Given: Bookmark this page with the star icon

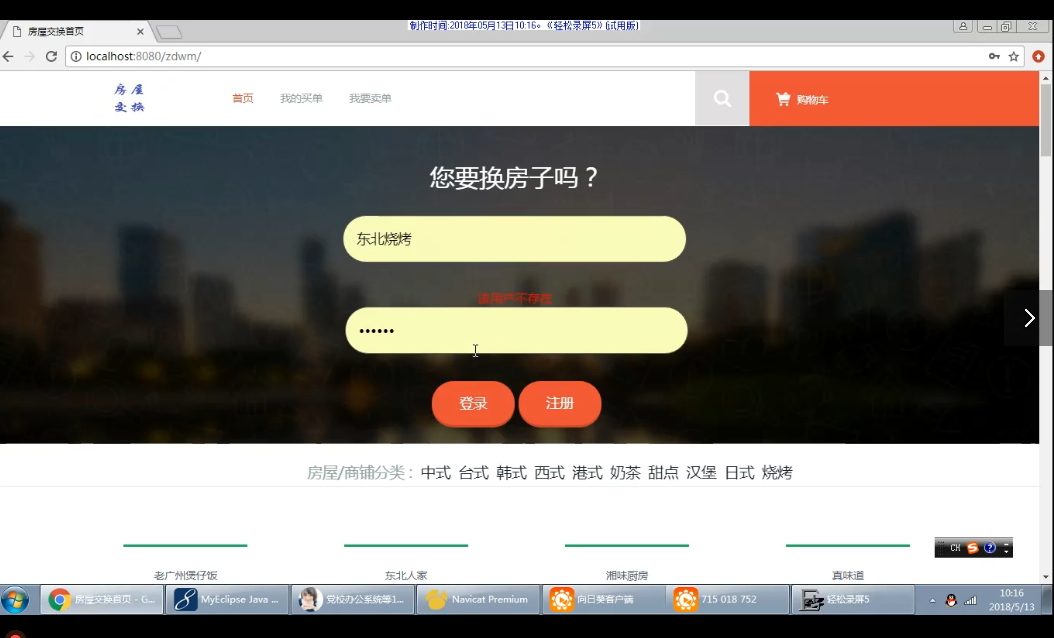Looking at the screenshot, I should coord(1014,56).
